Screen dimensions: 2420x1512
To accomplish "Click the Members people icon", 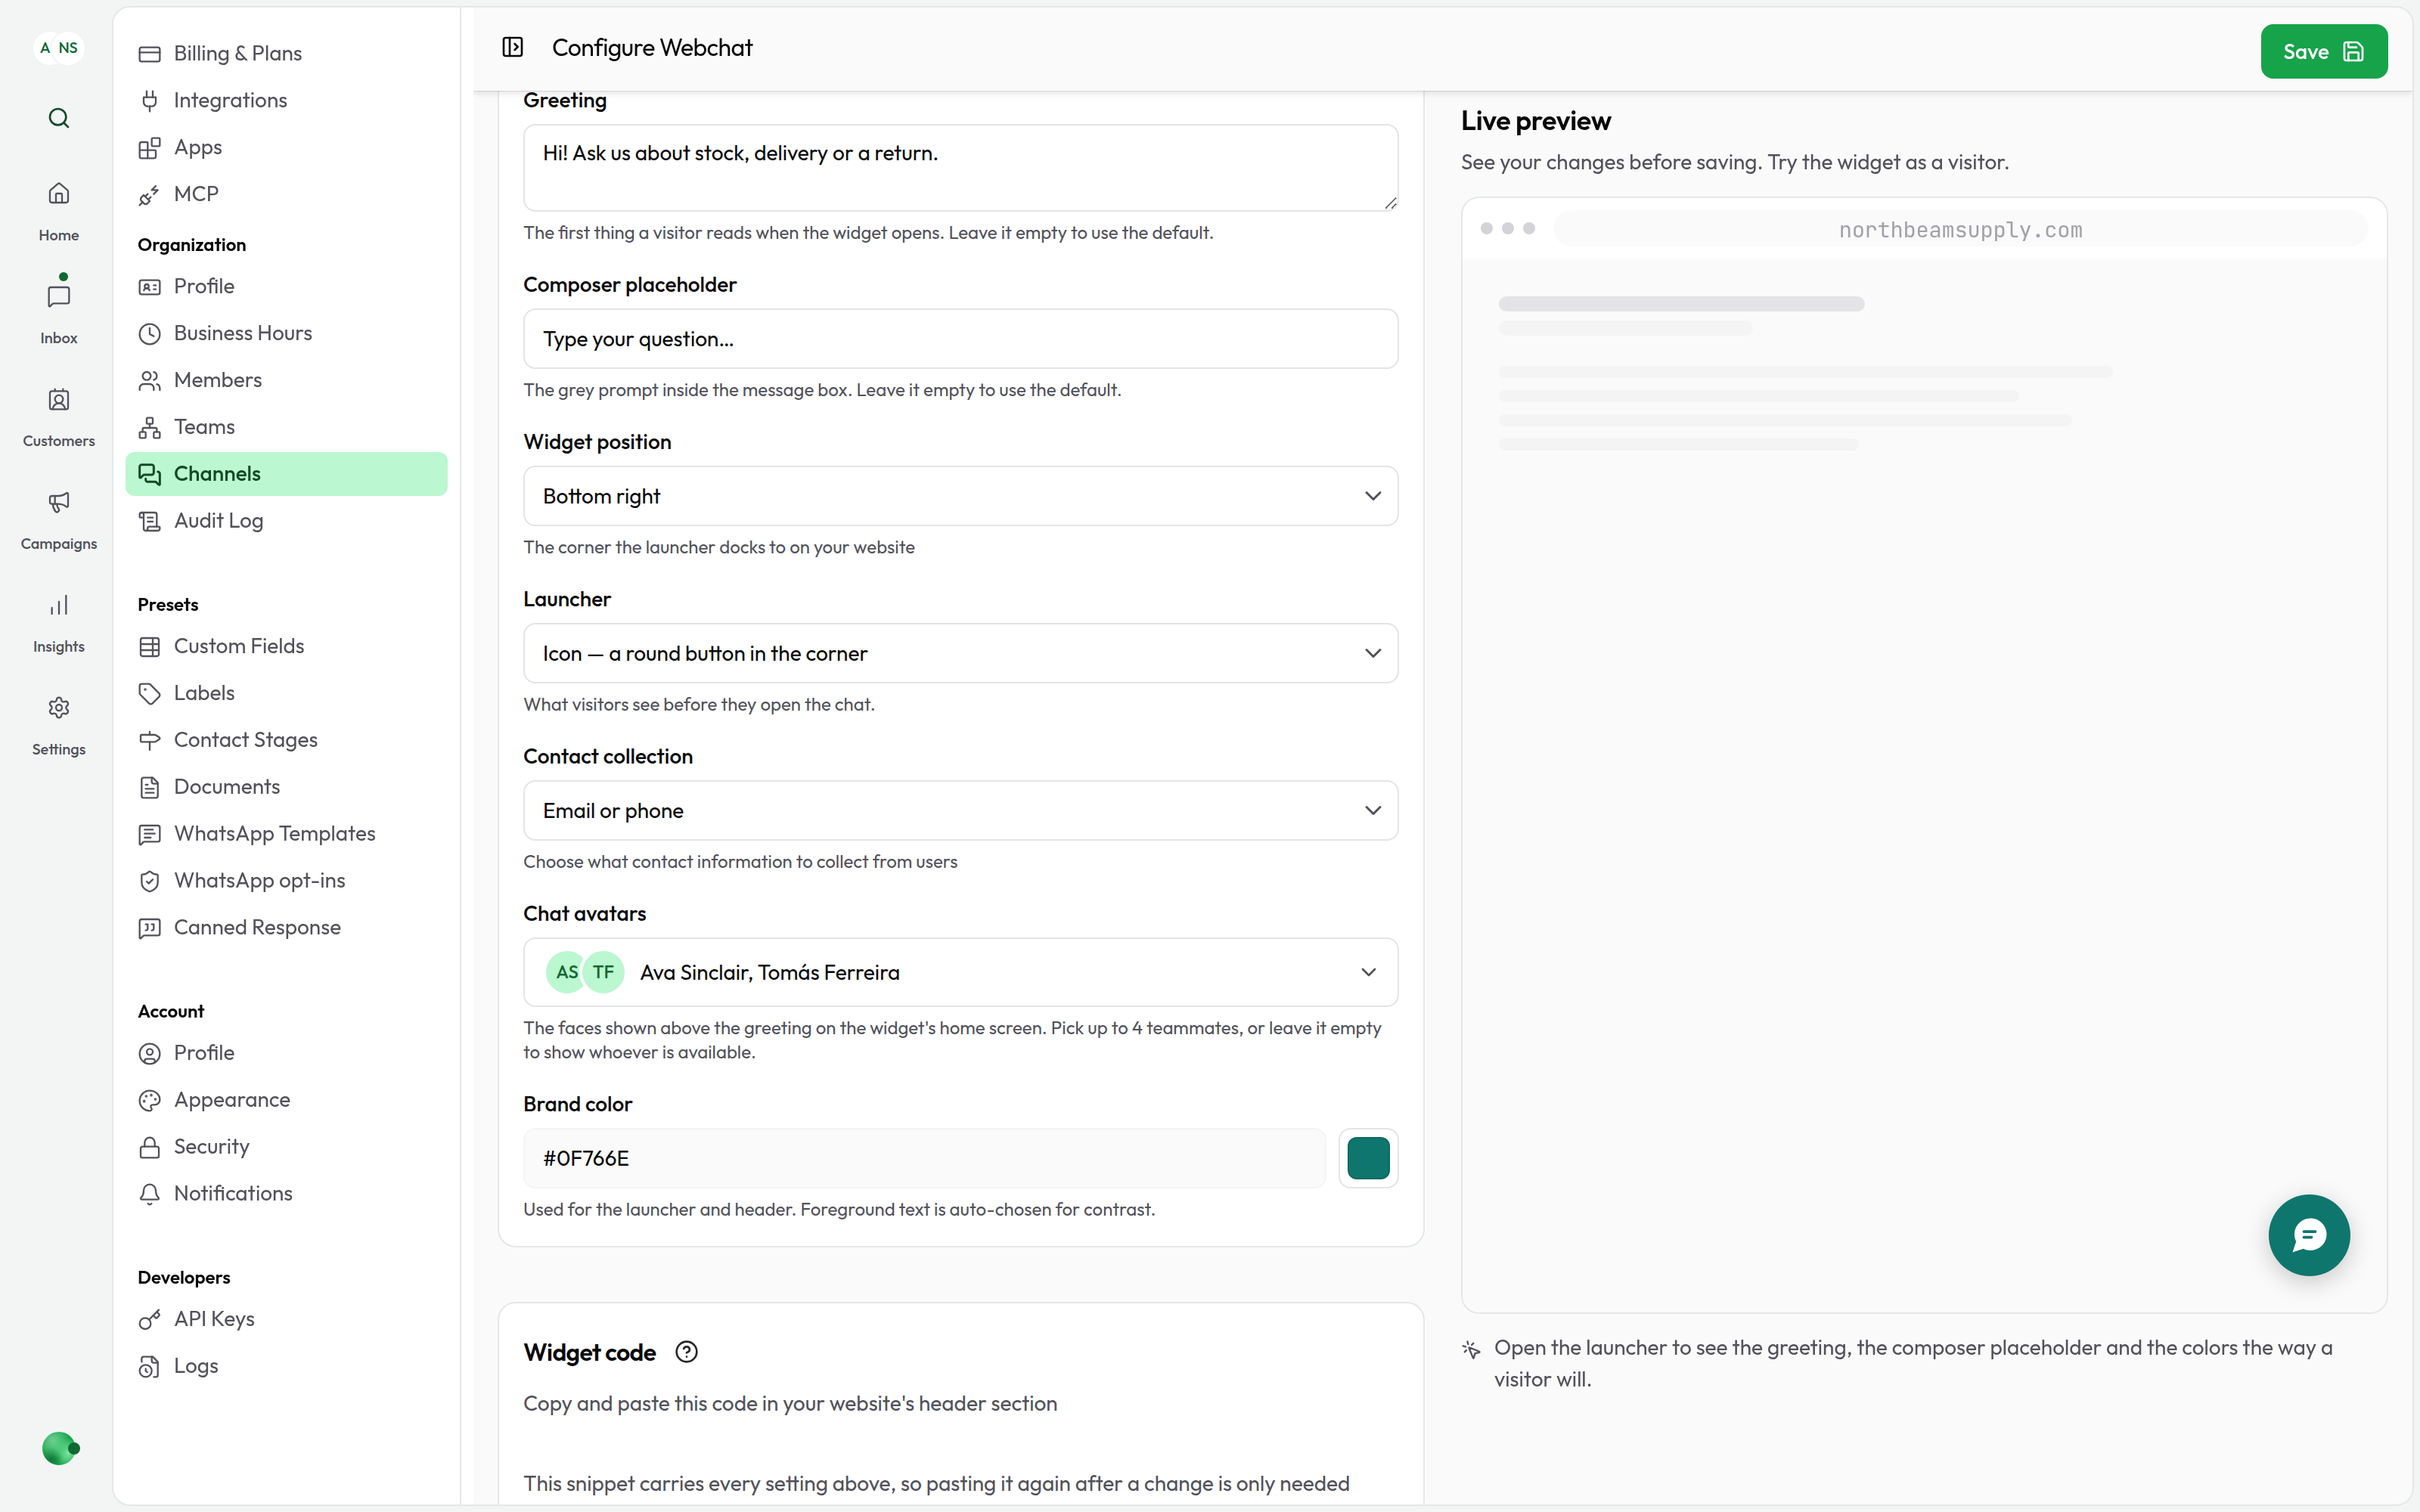I will [x=150, y=380].
